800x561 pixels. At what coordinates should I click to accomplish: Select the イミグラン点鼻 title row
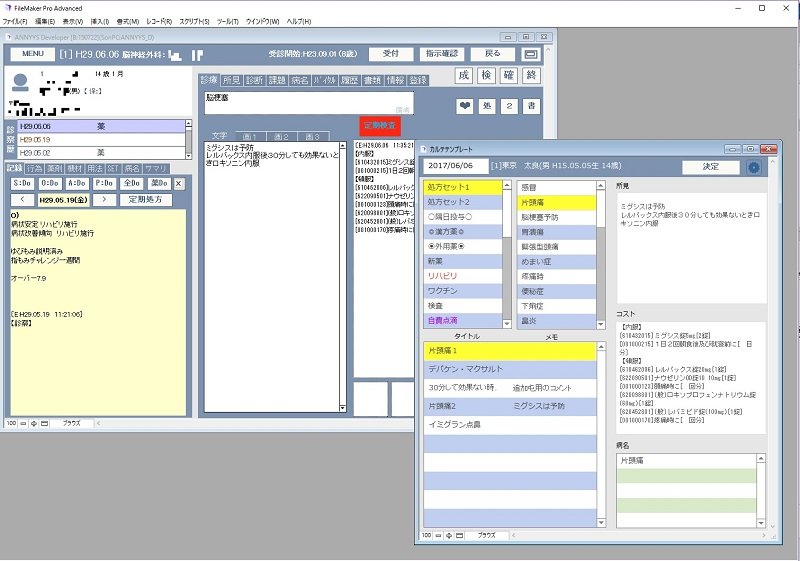tap(510, 424)
